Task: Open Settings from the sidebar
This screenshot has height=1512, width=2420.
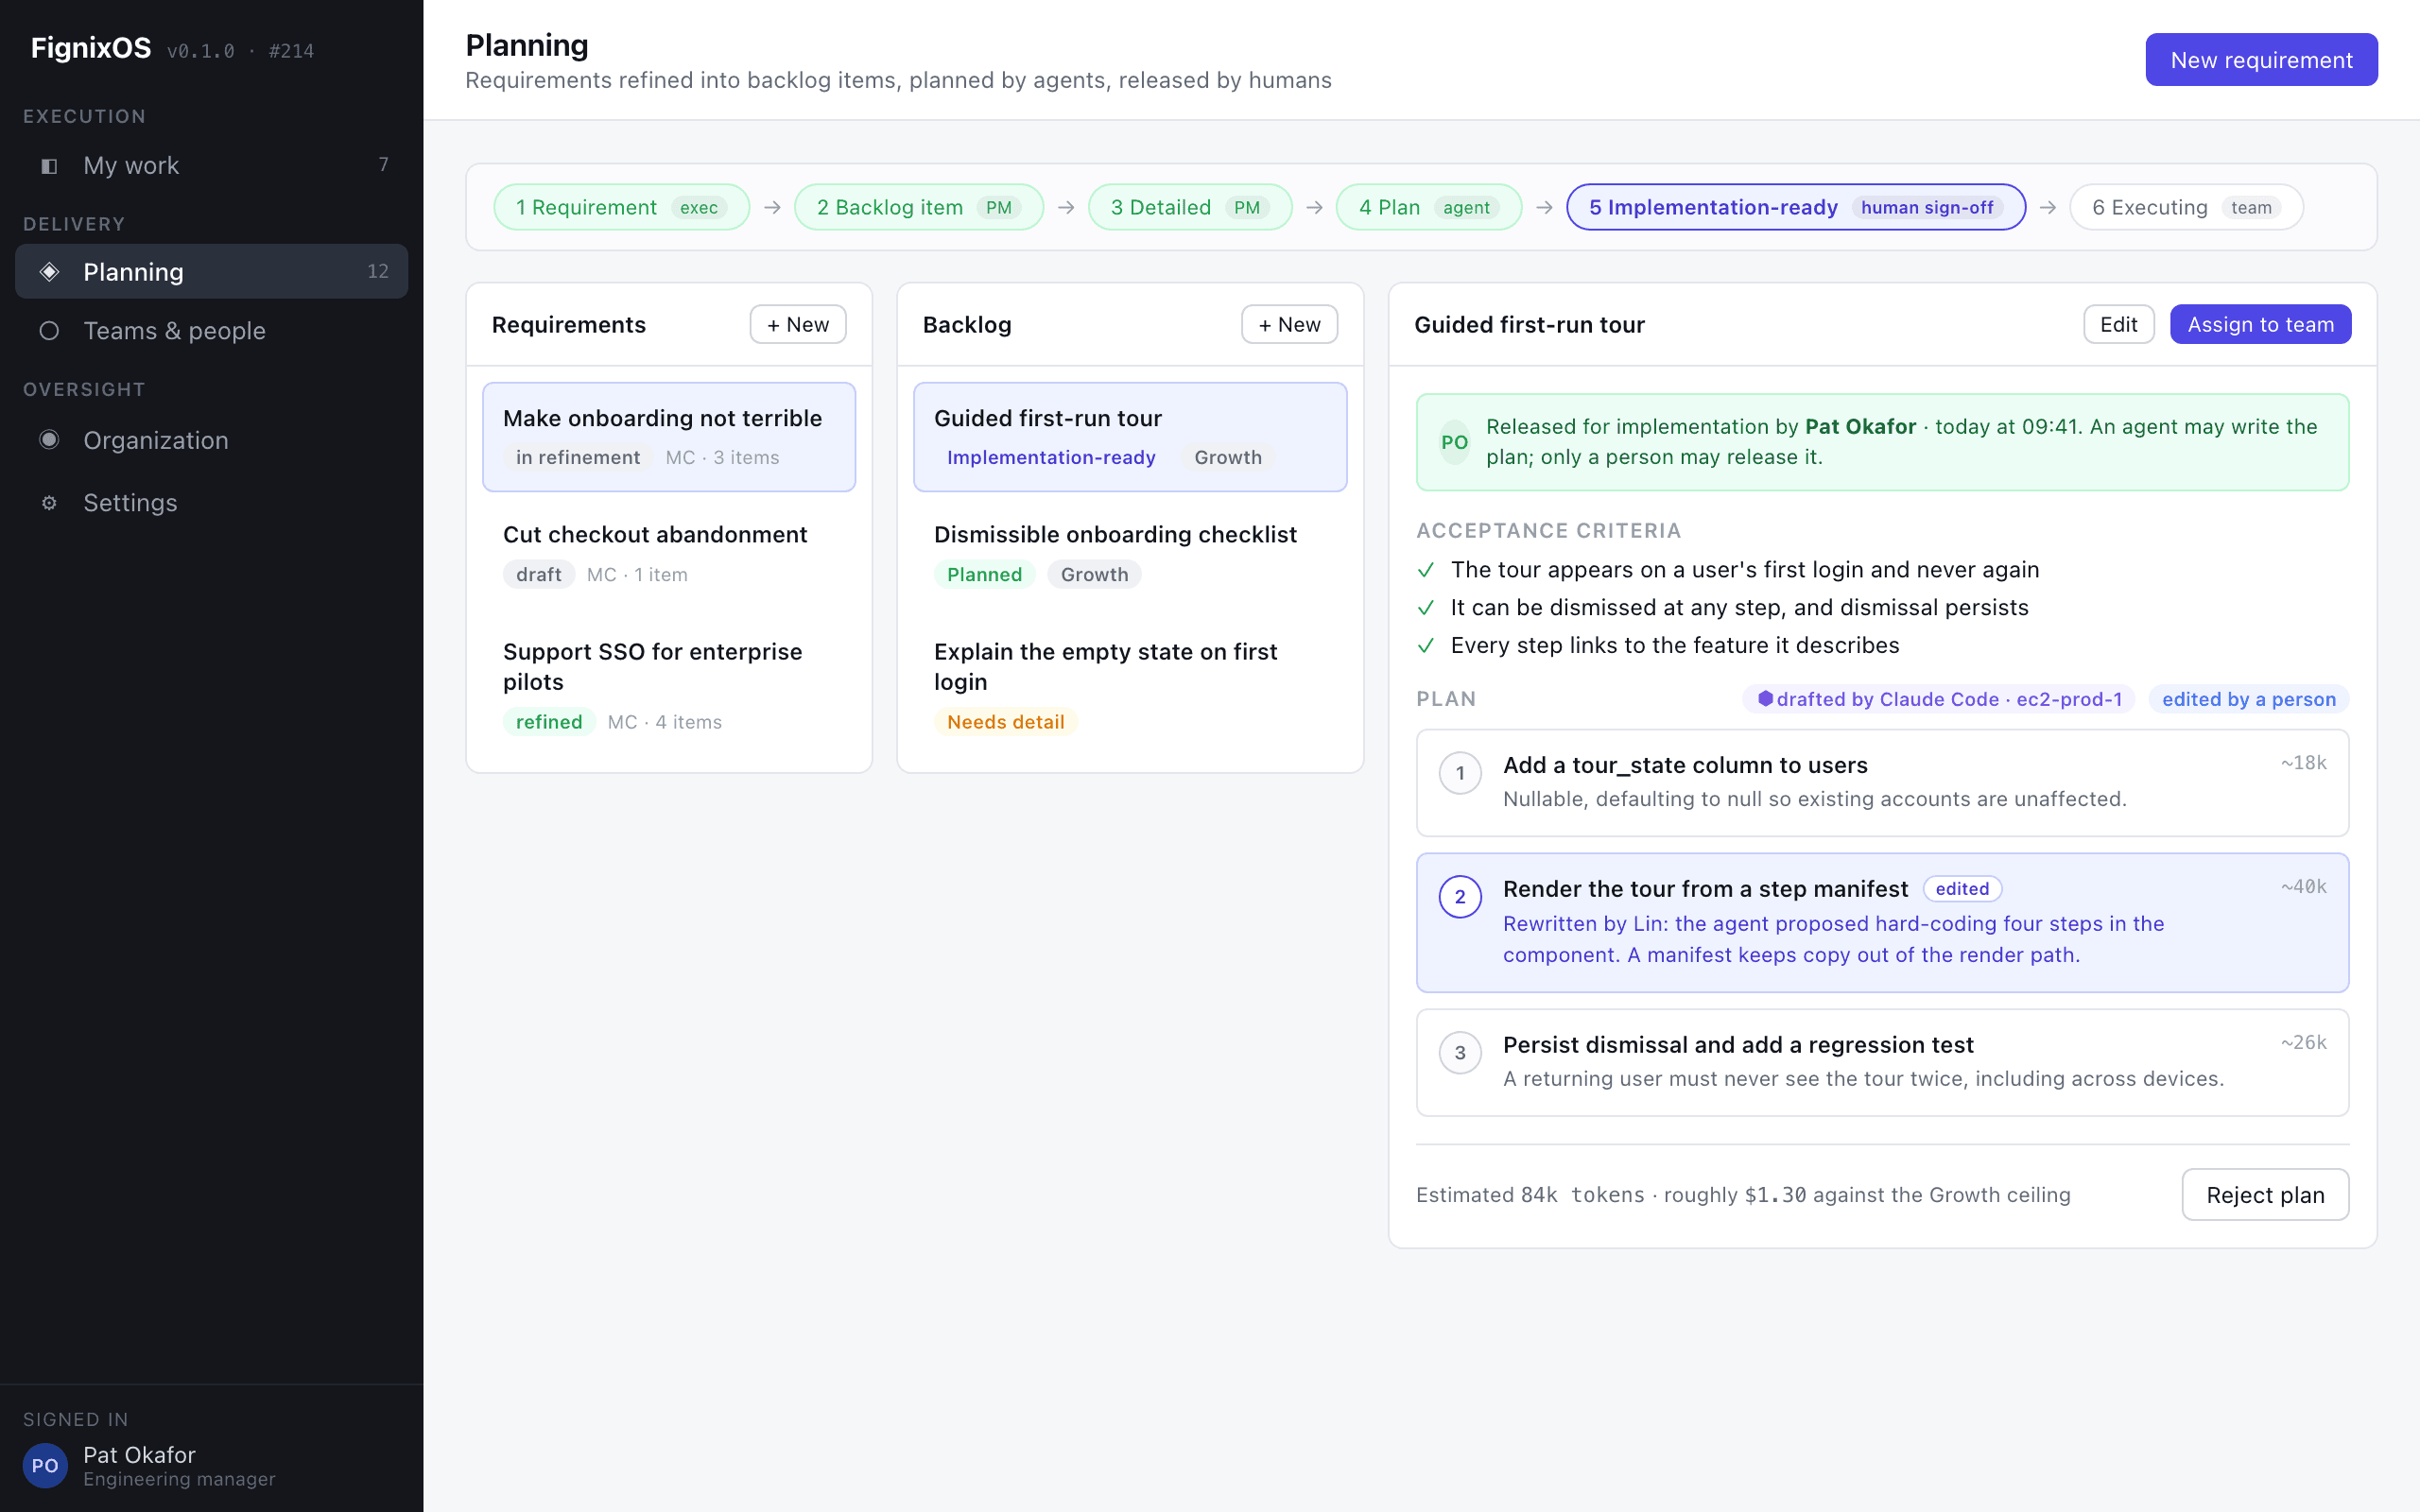Action: point(211,503)
